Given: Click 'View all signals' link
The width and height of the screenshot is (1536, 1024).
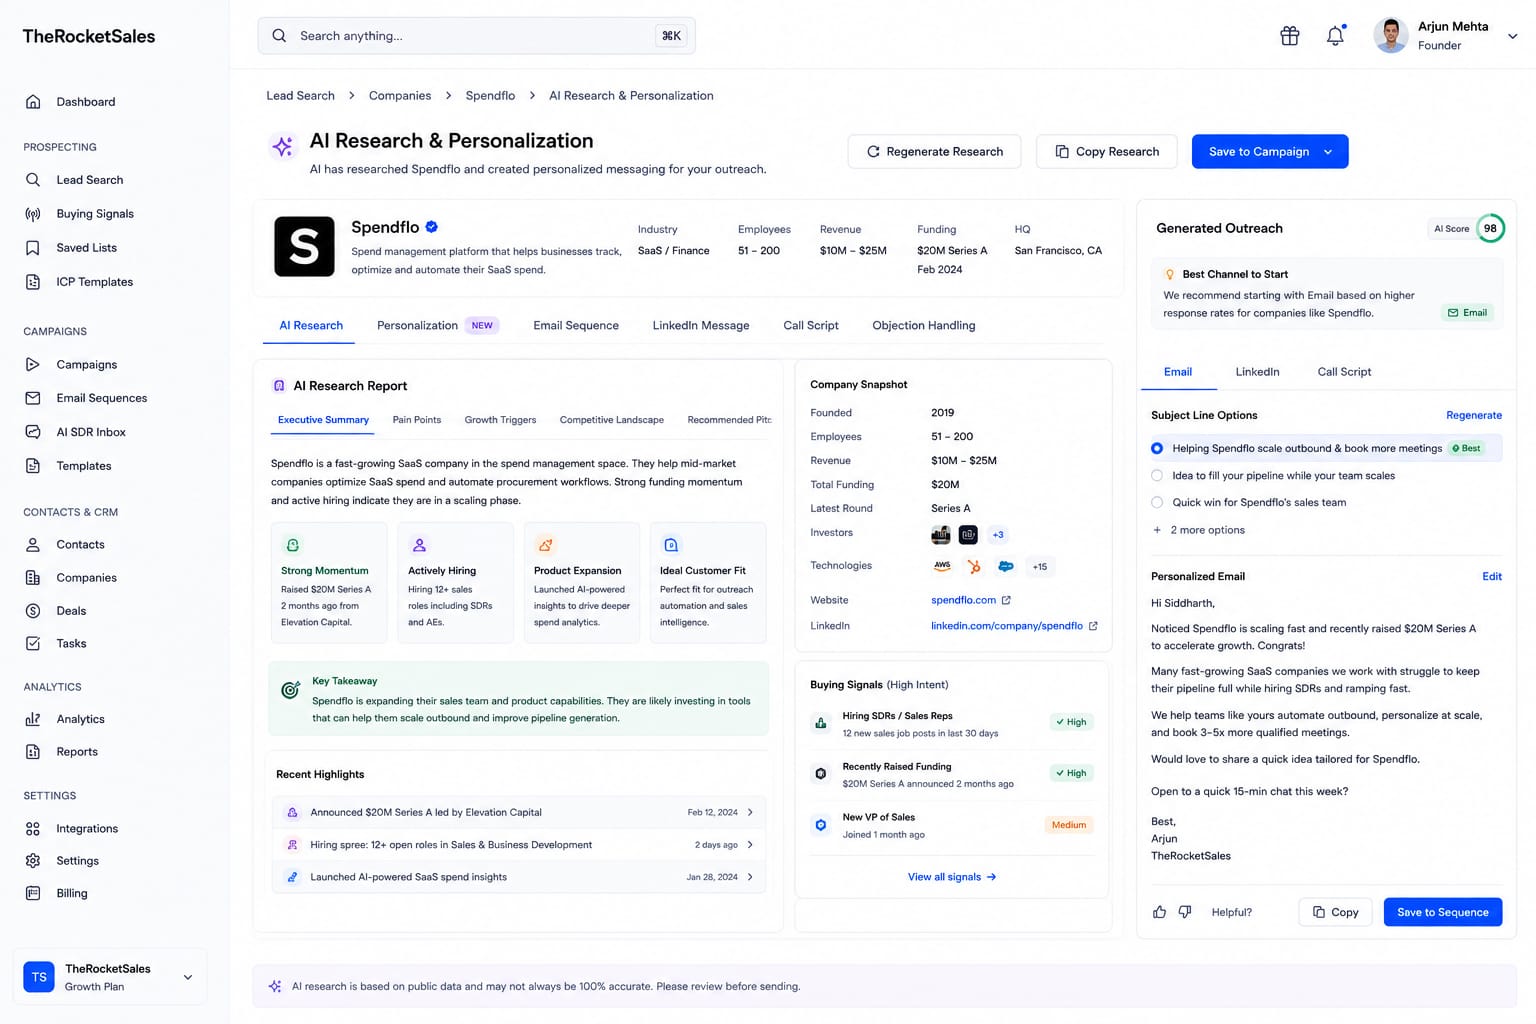Looking at the screenshot, I should click(x=952, y=877).
